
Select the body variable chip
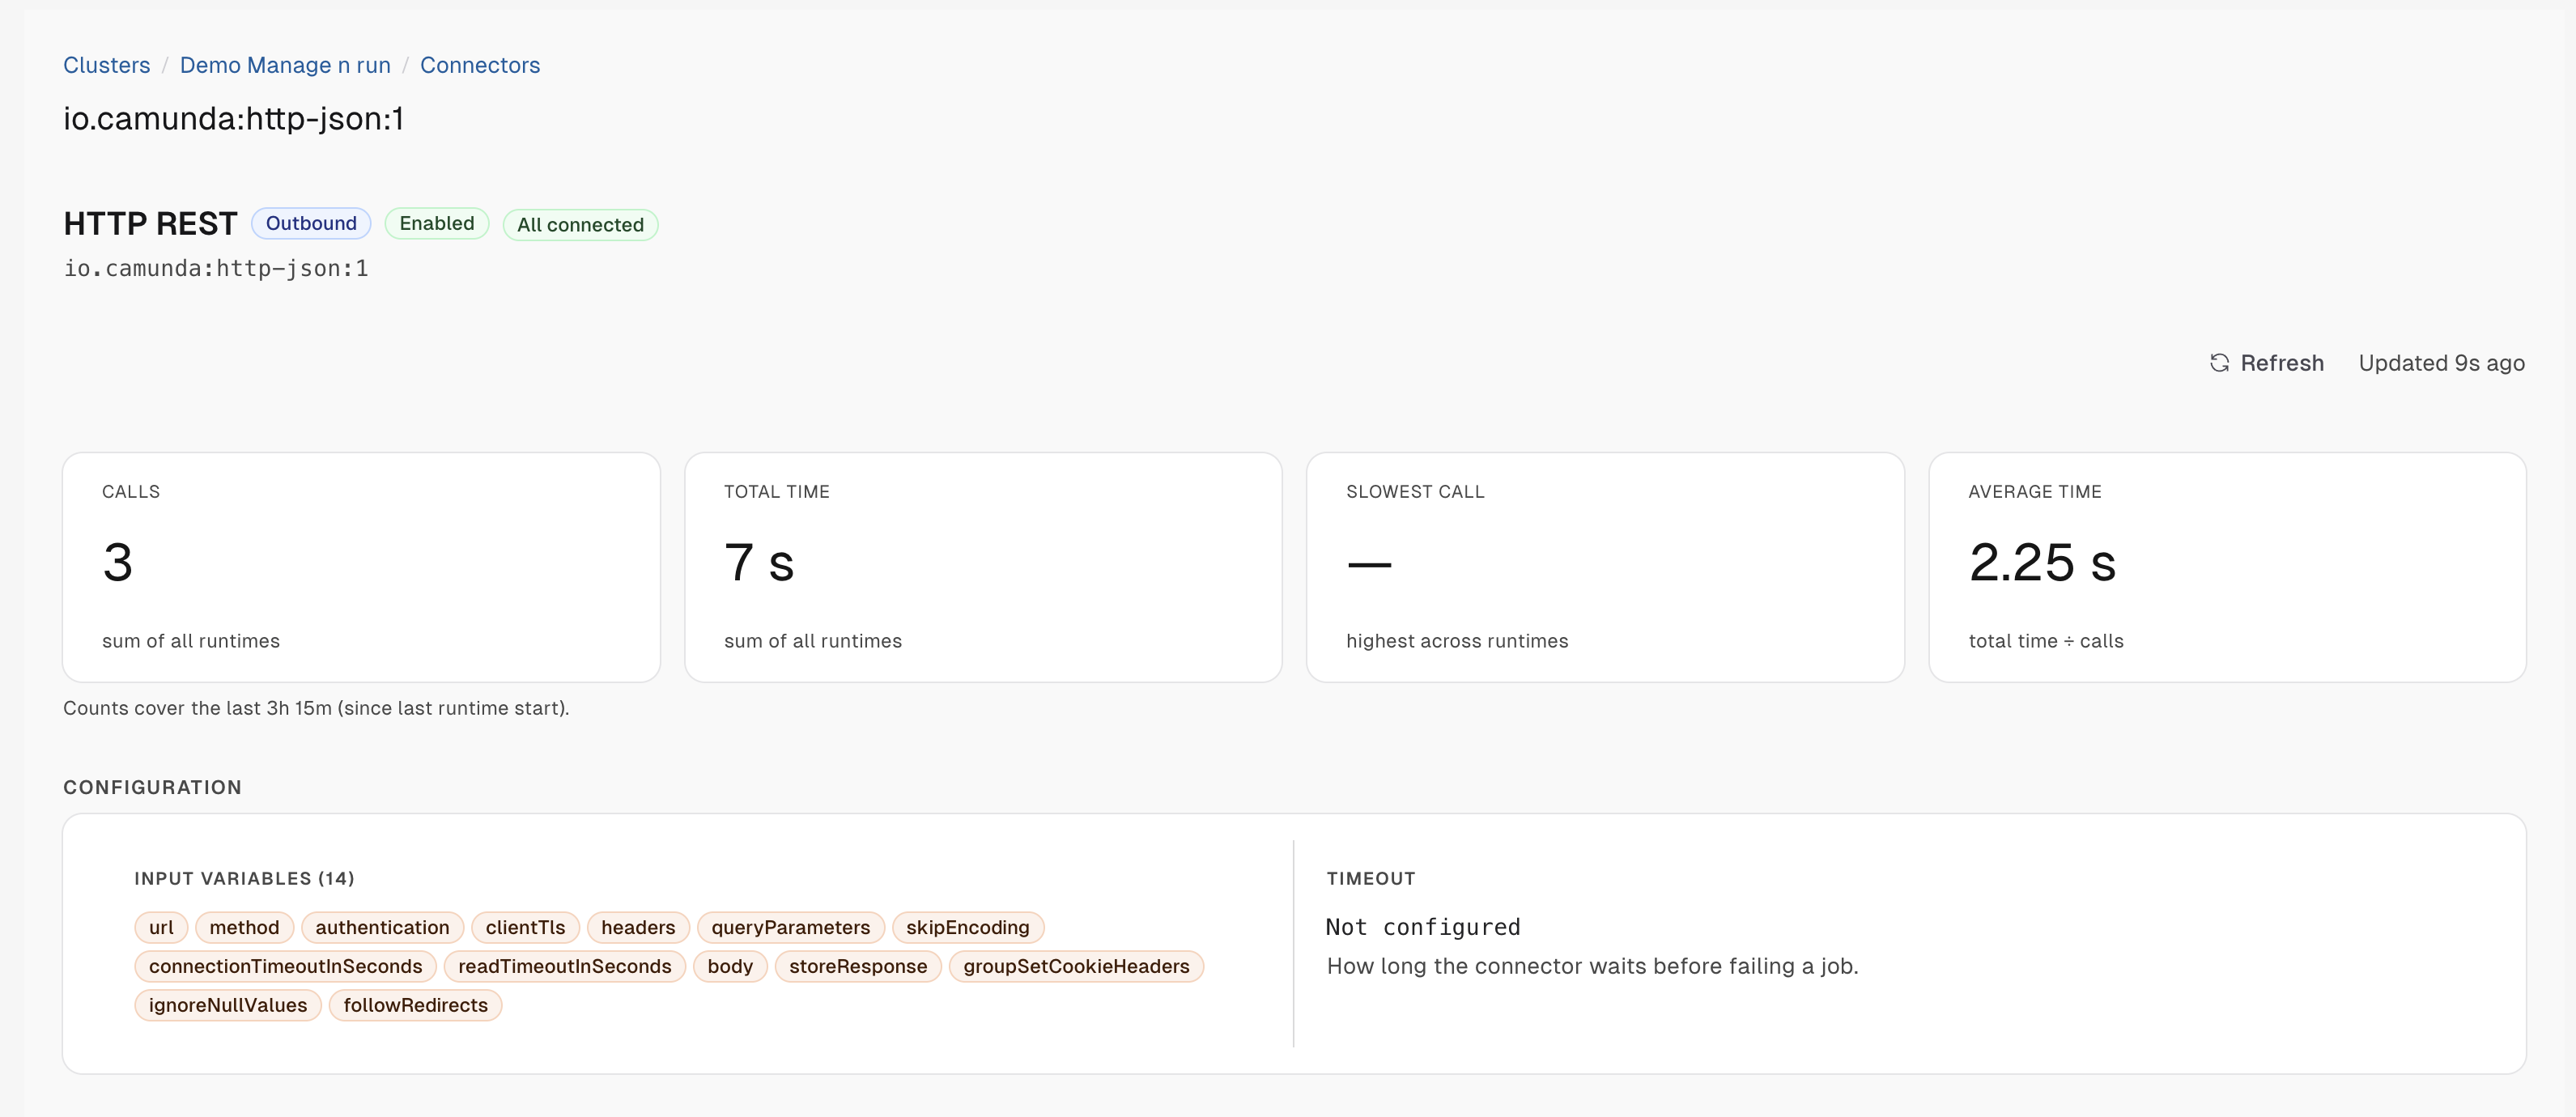tap(730, 966)
